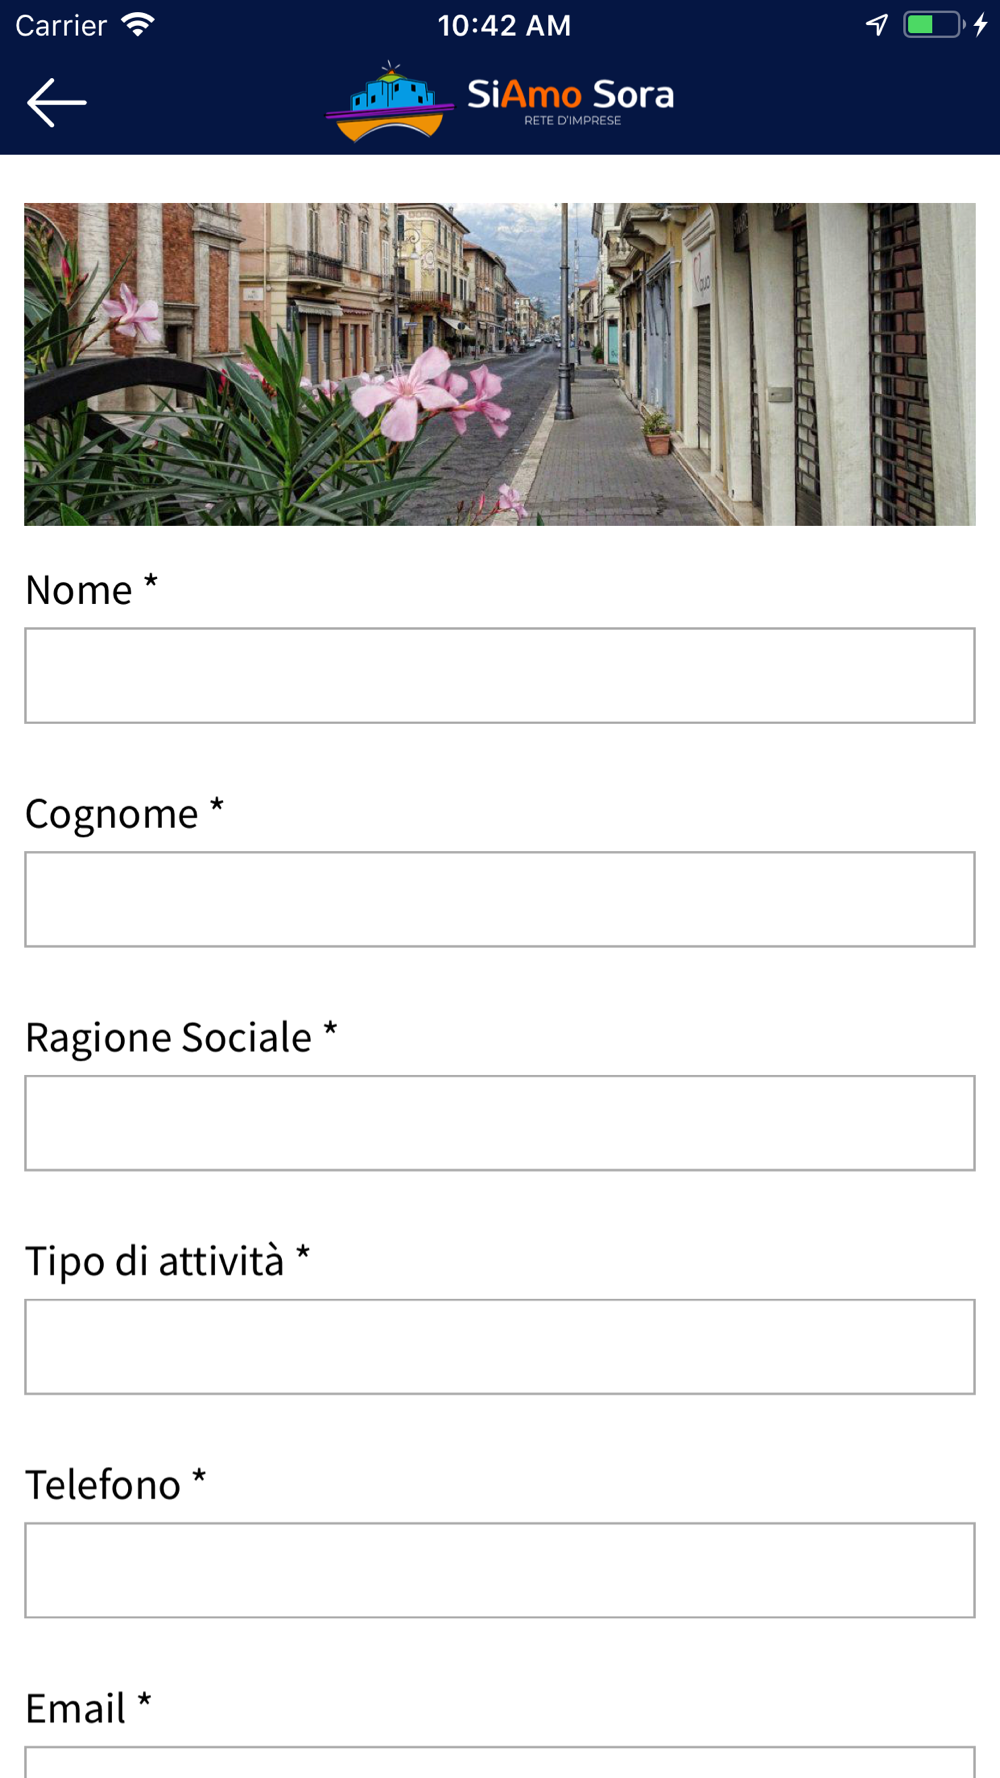Focus the Ragione Sociale input field
The height and width of the screenshot is (1778, 1000).
(500, 1123)
